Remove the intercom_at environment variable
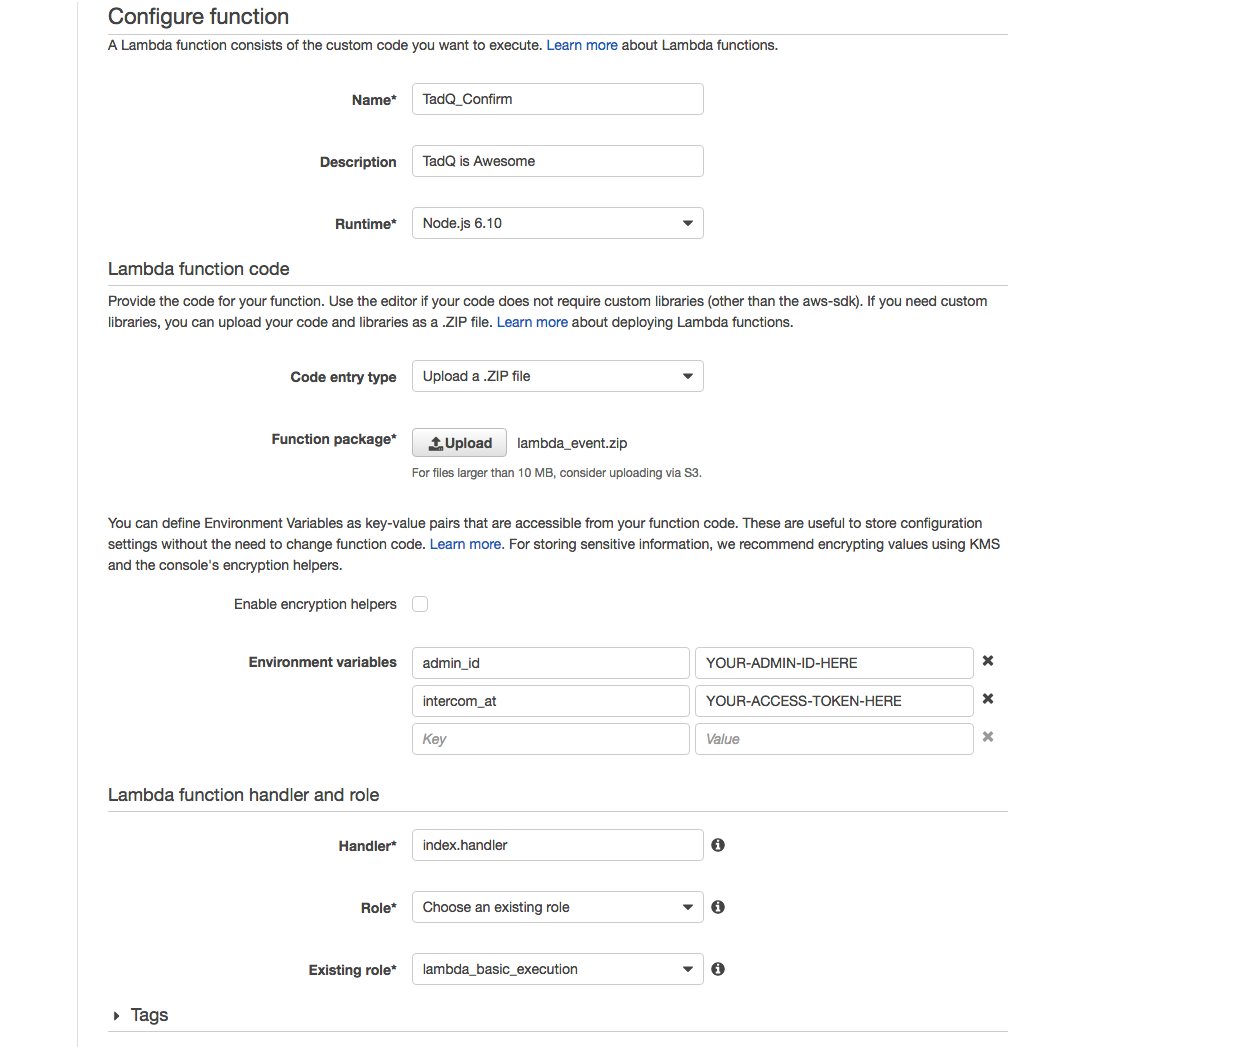The width and height of the screenshot is (1245, 1047). point(987,699)
